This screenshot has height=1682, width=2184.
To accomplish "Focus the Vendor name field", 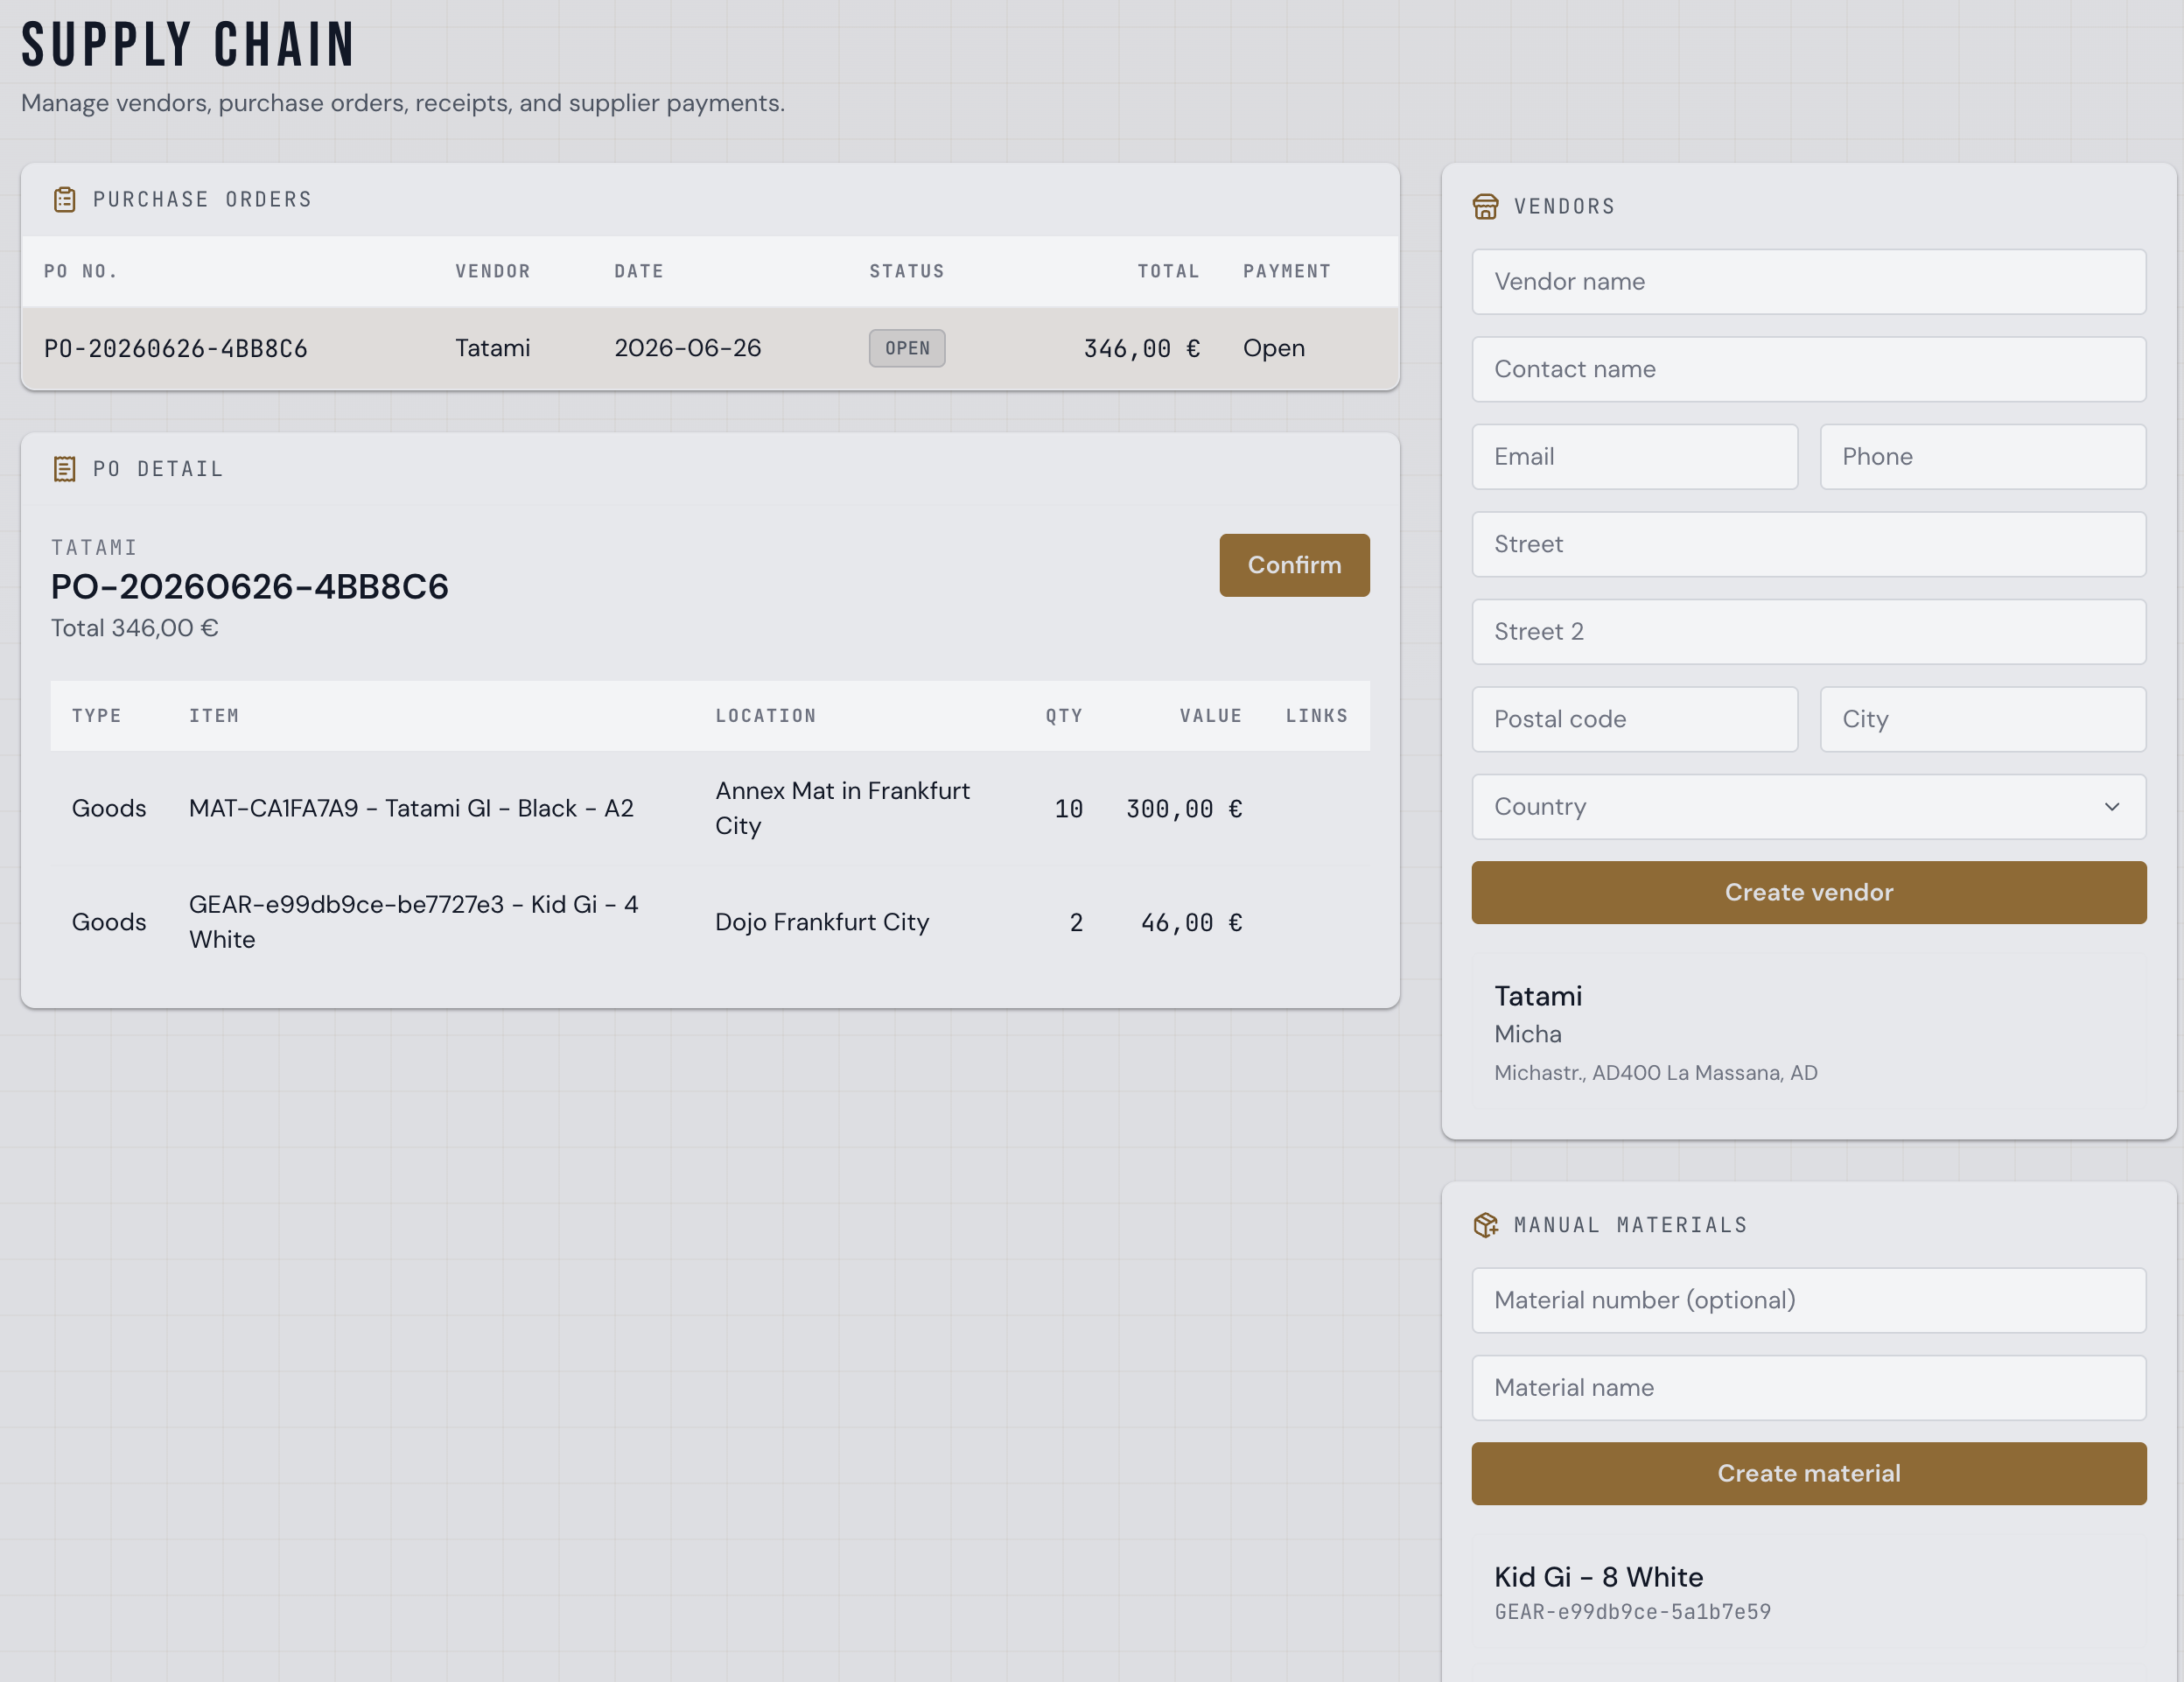I will (1809, 282).
